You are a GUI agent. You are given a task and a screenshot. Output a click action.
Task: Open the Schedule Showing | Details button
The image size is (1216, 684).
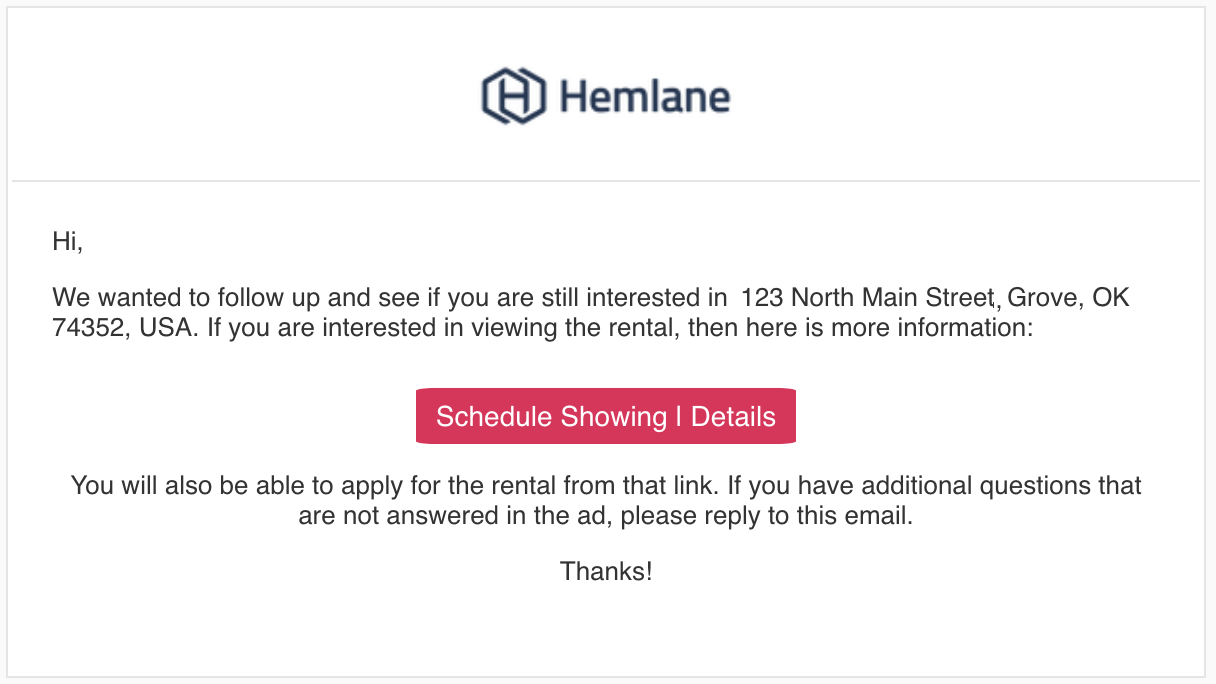tap(606, 416)
